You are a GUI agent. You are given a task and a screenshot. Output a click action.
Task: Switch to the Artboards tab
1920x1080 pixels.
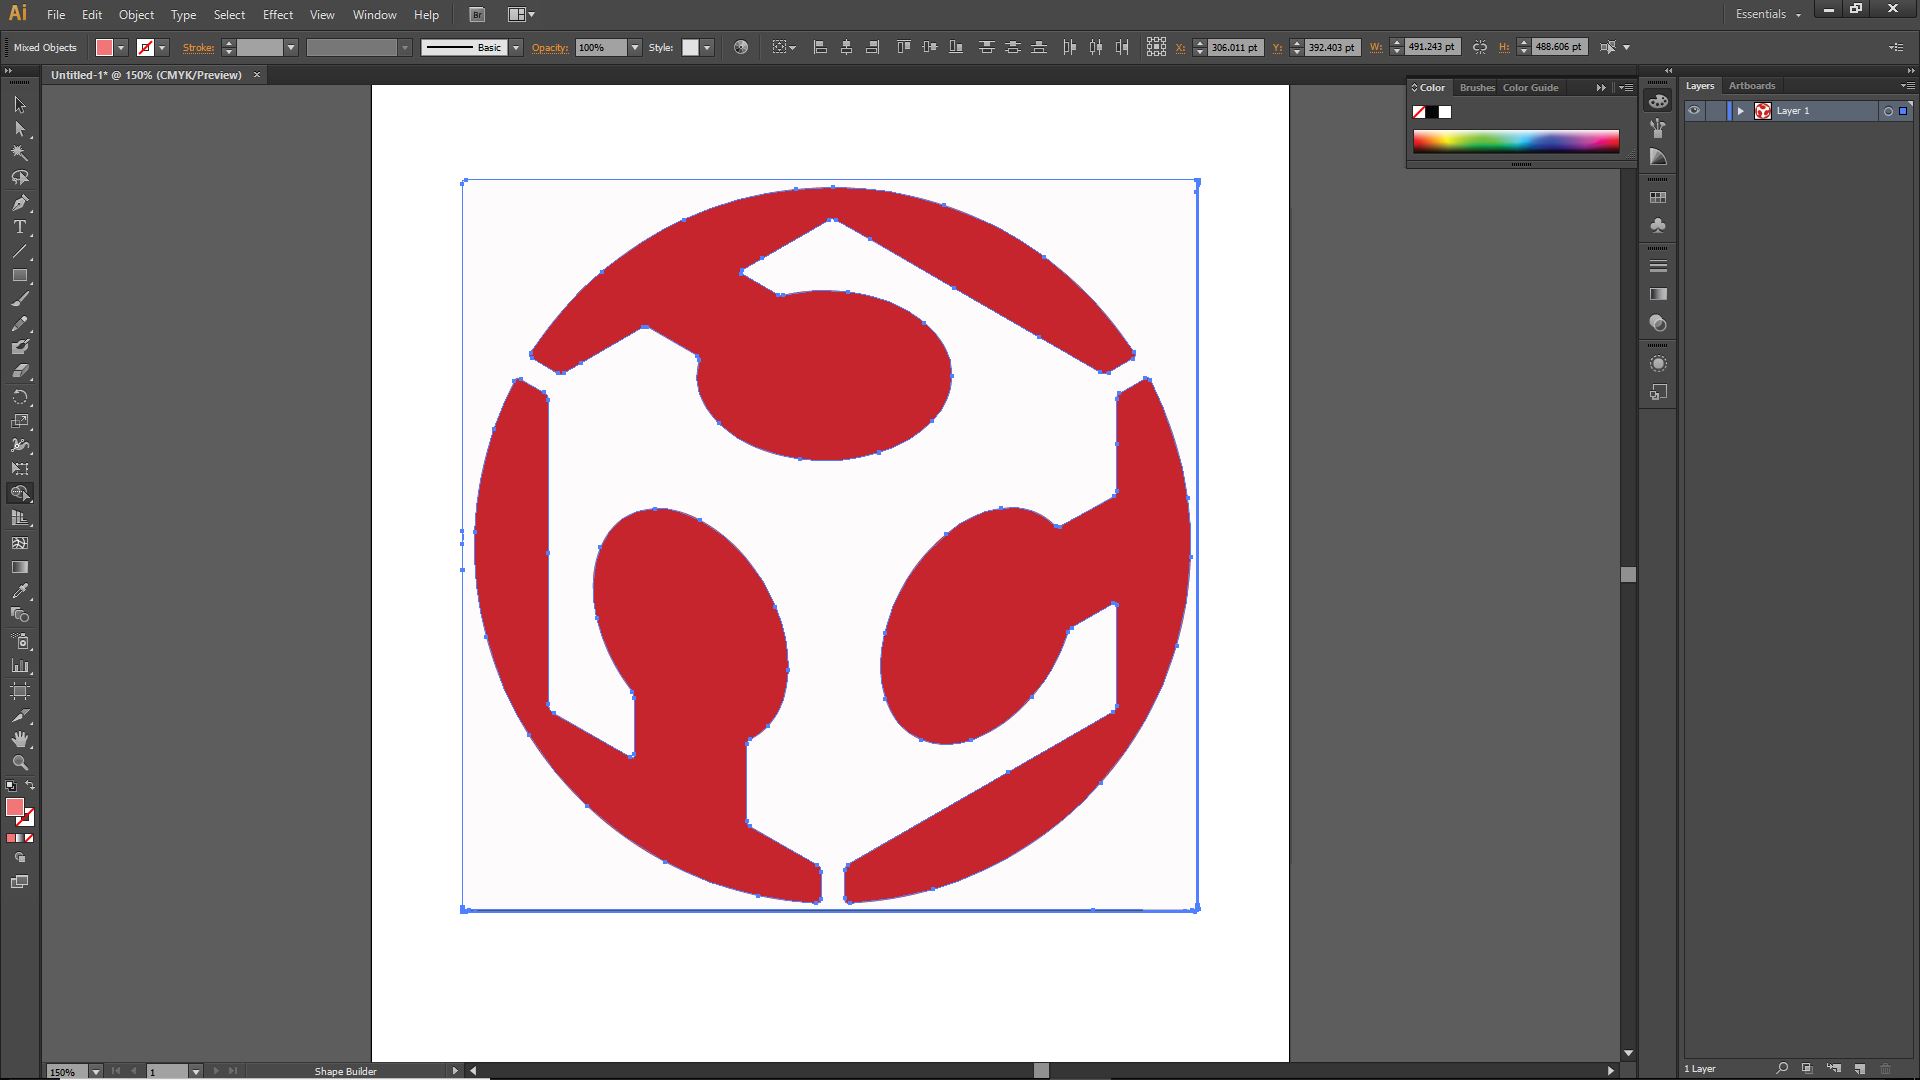coord(1751,86)
